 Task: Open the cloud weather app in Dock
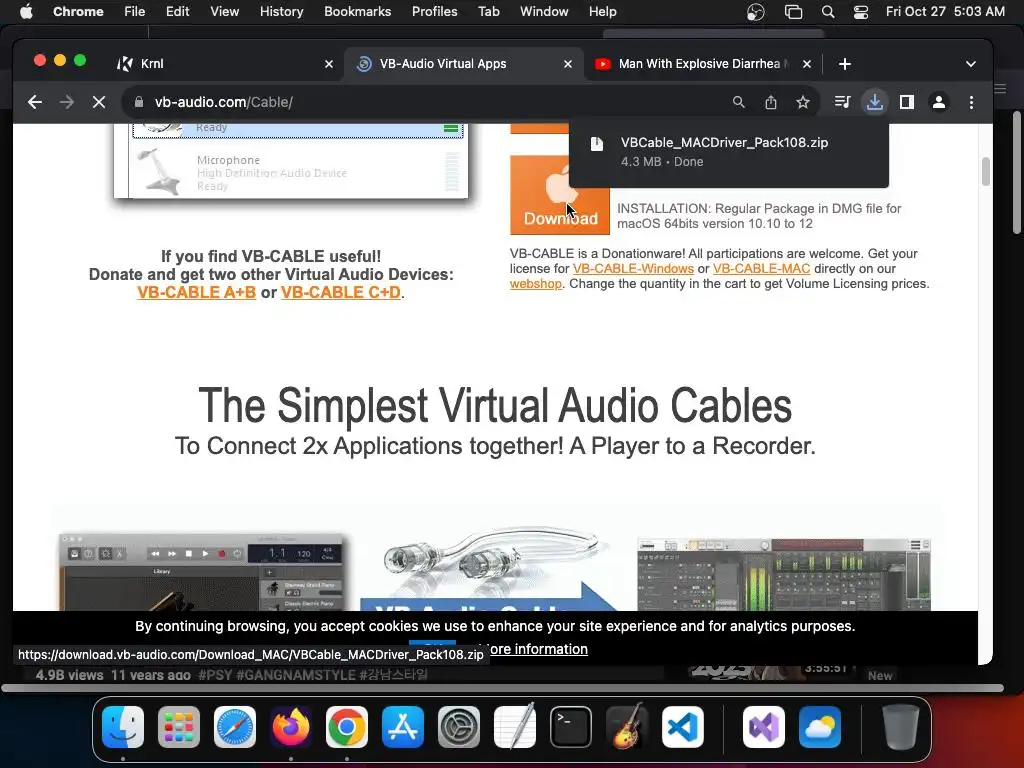coord(820,727)
